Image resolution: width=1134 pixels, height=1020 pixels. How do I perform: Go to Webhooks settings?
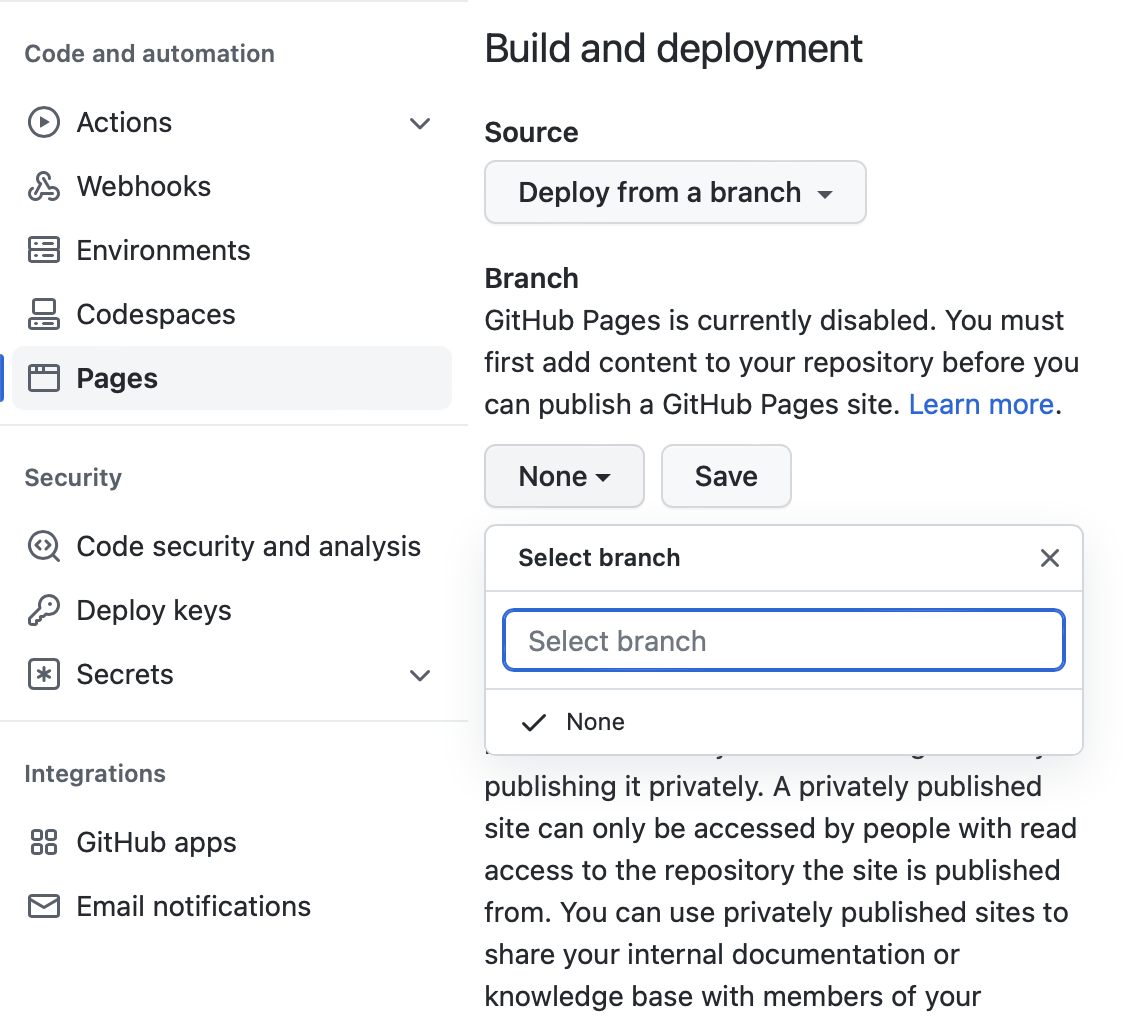(231, 187)
